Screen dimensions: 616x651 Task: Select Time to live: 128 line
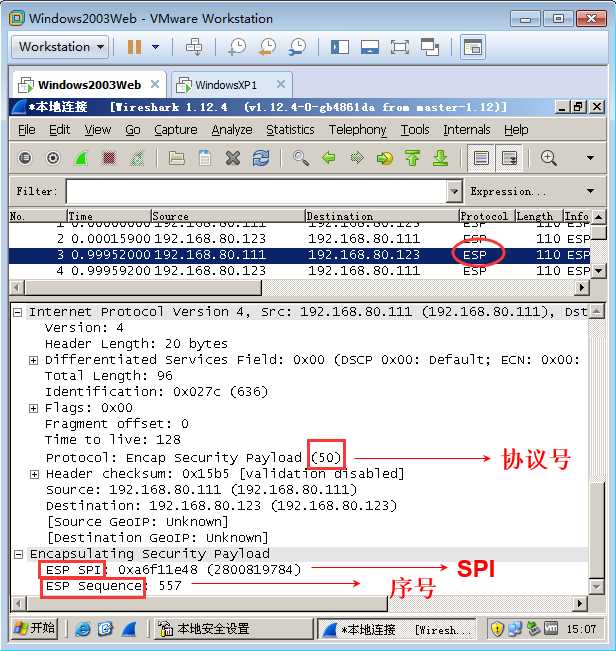click(x=113, y=440)
